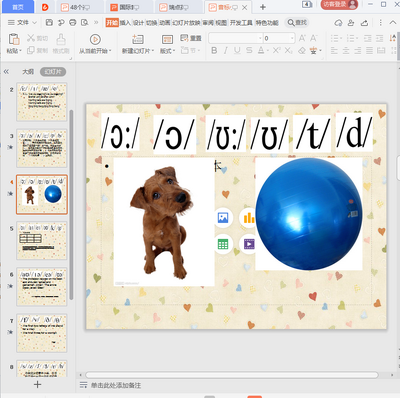This screenshot has width=400, height=398.
Task: Click the Cut scissors icon
Action: tap(31, 38)
